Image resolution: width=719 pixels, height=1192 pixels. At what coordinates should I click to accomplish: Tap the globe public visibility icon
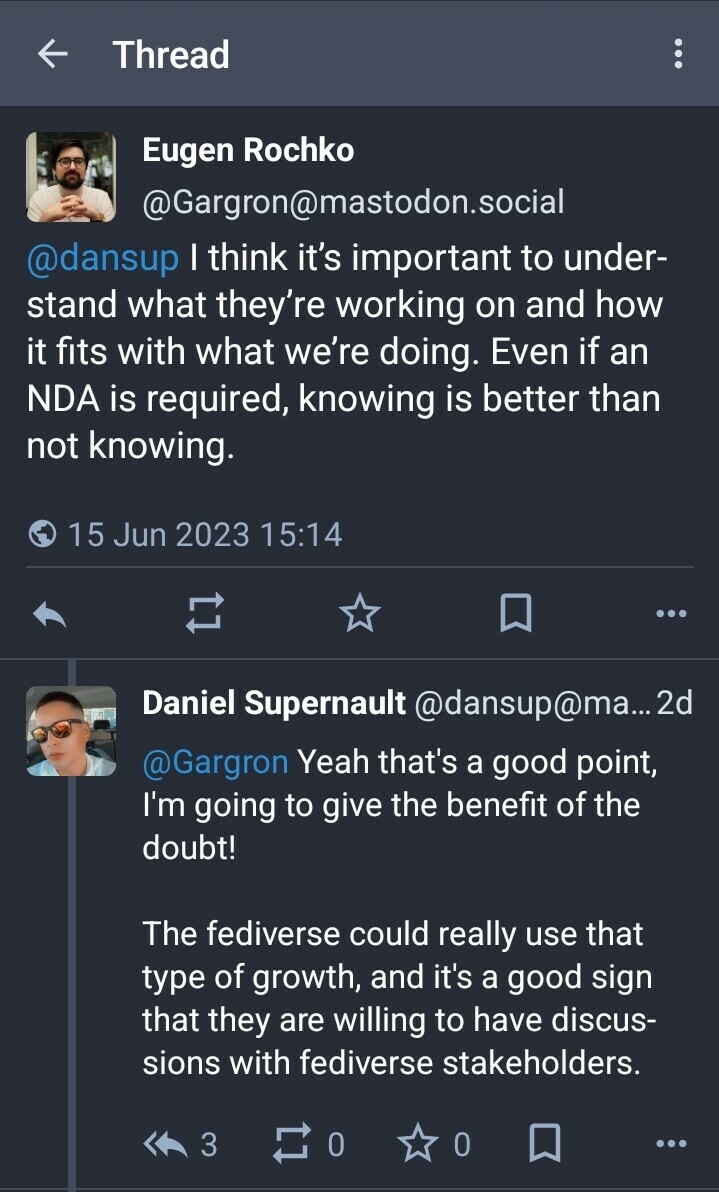(43, 534)
